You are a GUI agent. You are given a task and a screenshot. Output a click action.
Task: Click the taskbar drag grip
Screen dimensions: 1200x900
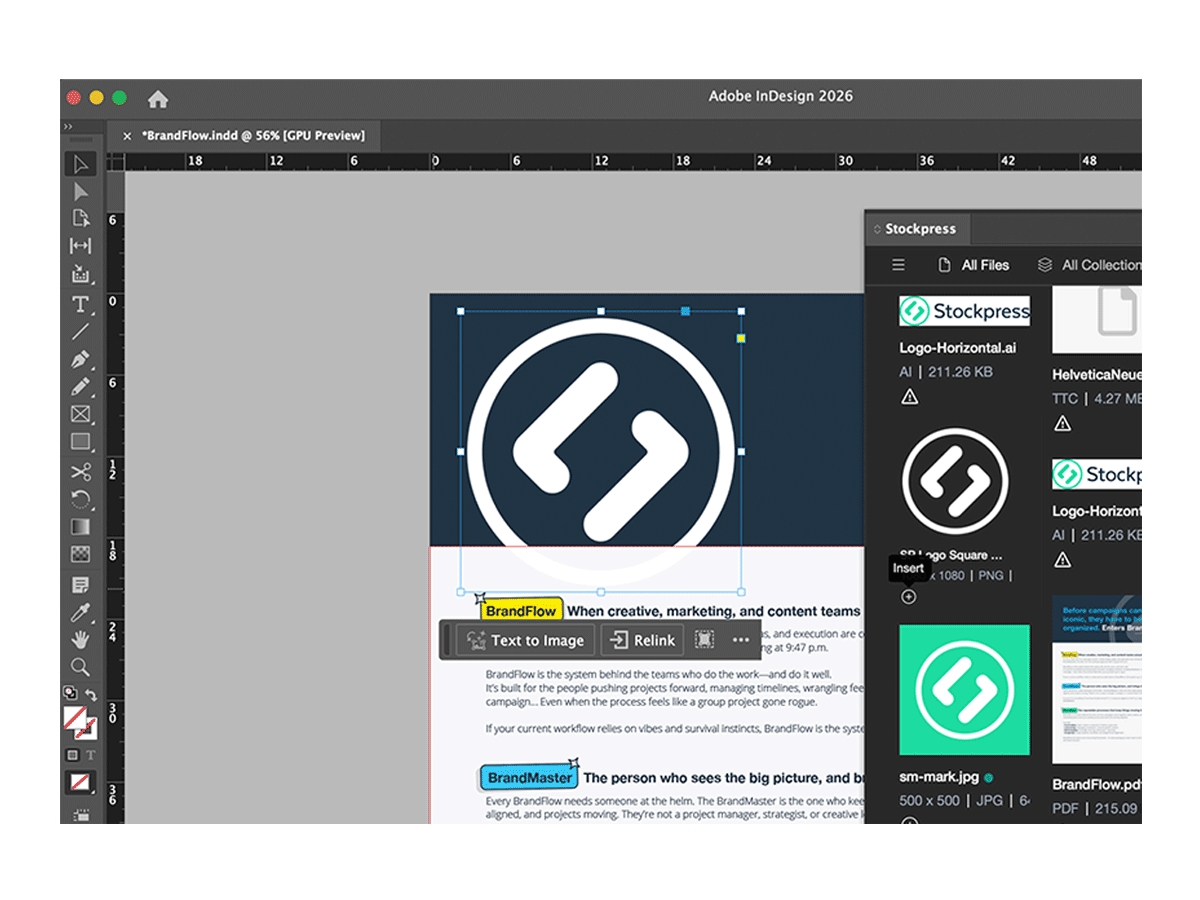pyautogui.click(x=446, y=640)
